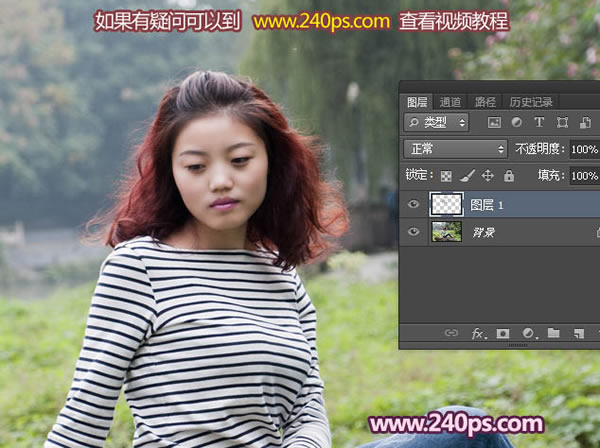Switch to the 通道 tab
600x448 pixels.
450,101
